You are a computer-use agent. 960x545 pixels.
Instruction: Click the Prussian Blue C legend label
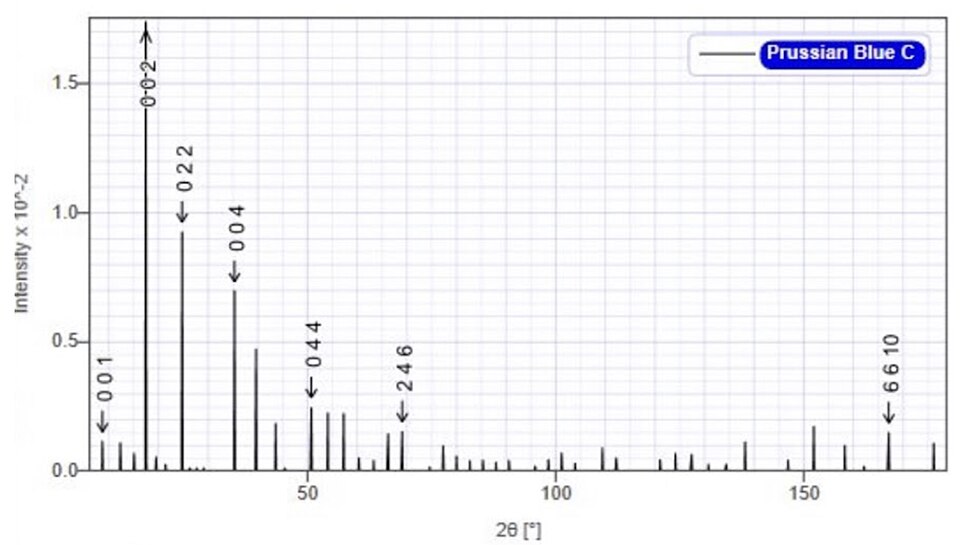click(x=841, y=53)
